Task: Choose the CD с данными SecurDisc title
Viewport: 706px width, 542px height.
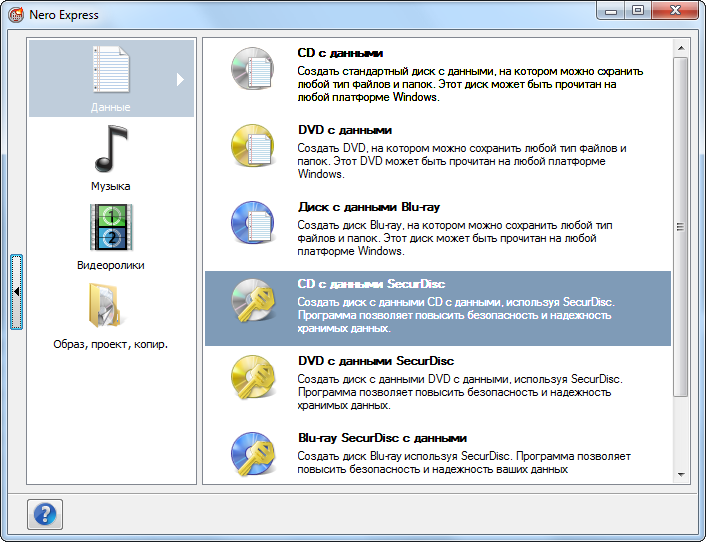Action: (371, 284)
